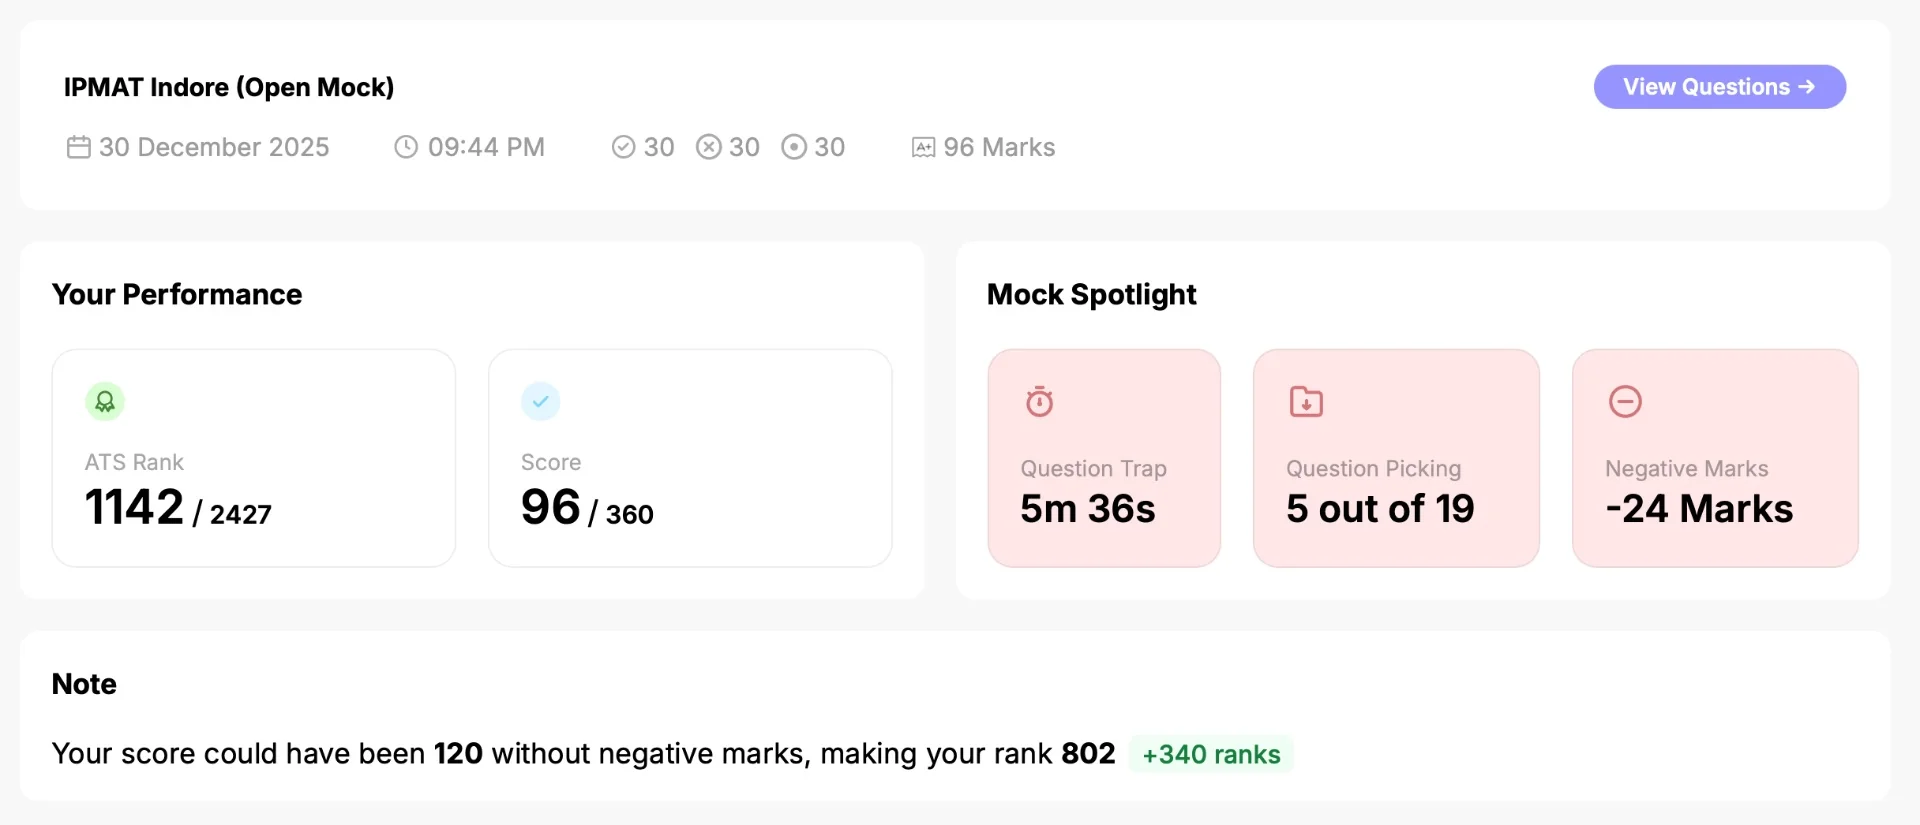Viewport: 1920px width, 825px height.
Task: Click the clock icon beside 09:44 PM
Action: (x=406, y=147)
